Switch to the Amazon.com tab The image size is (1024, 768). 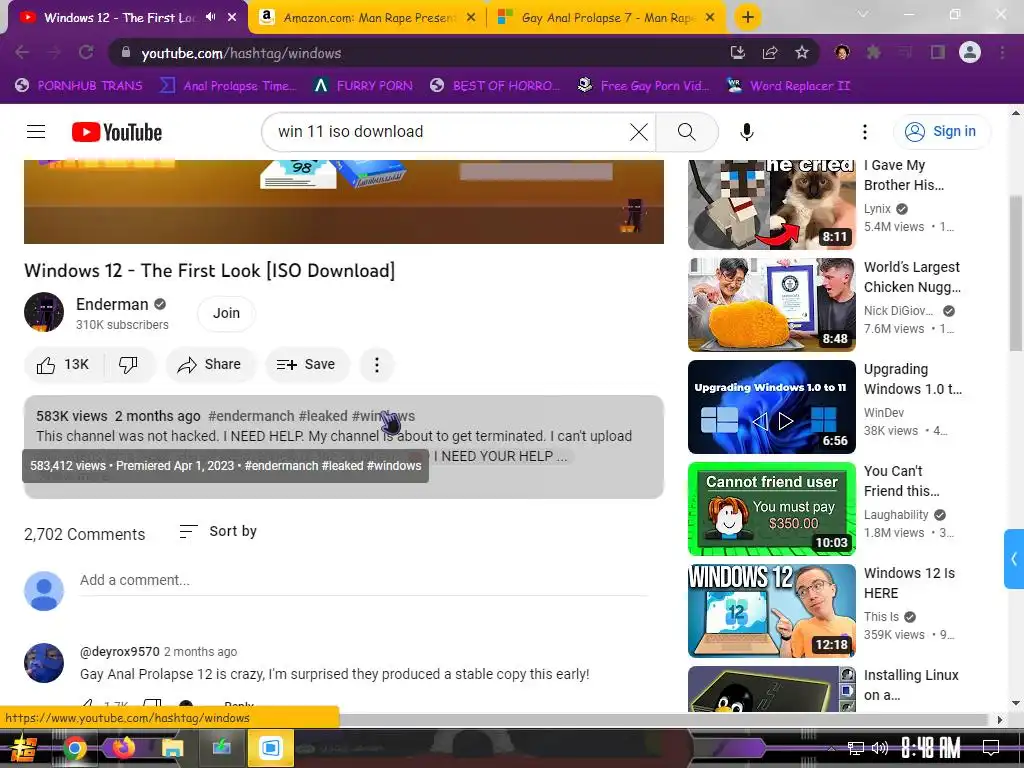point(367,18)
